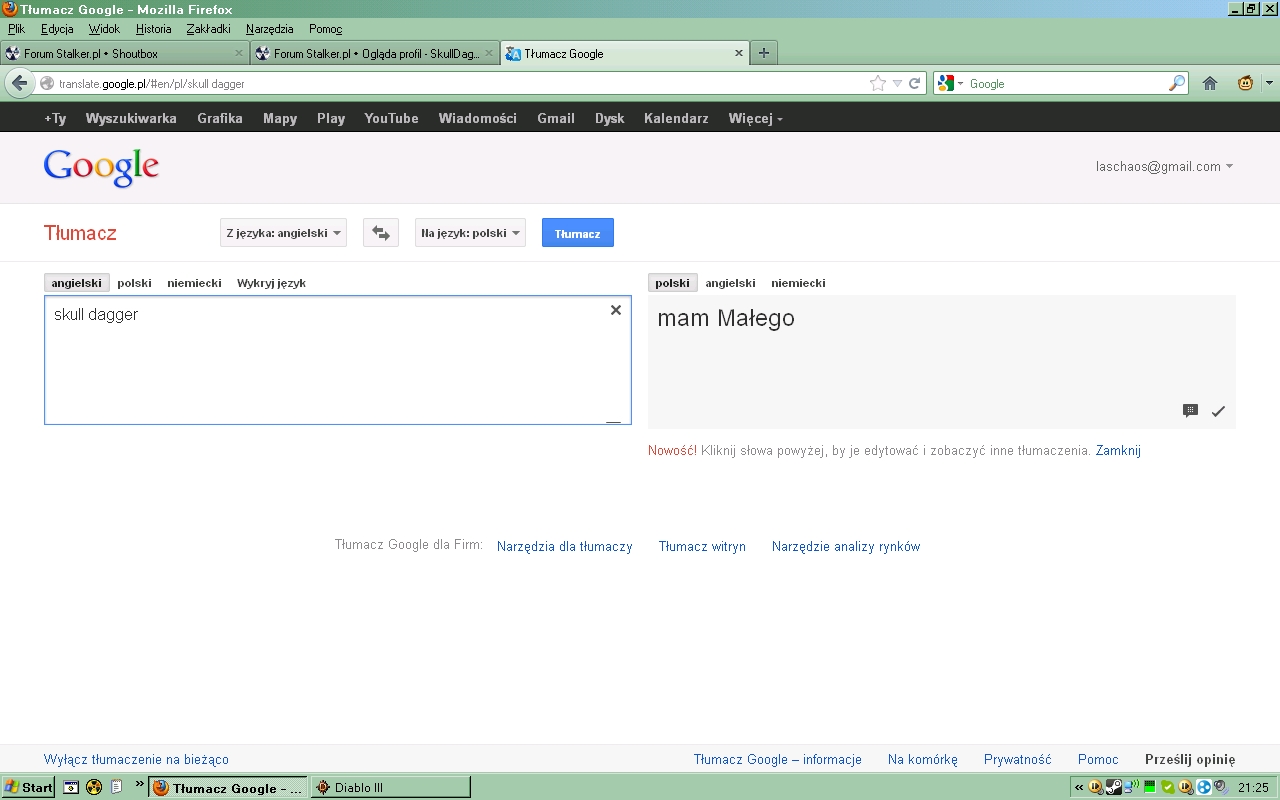This screenshot has width=1280, height=800.
Task: Open Tłumacz witryn link
Action: coord(702,547)
